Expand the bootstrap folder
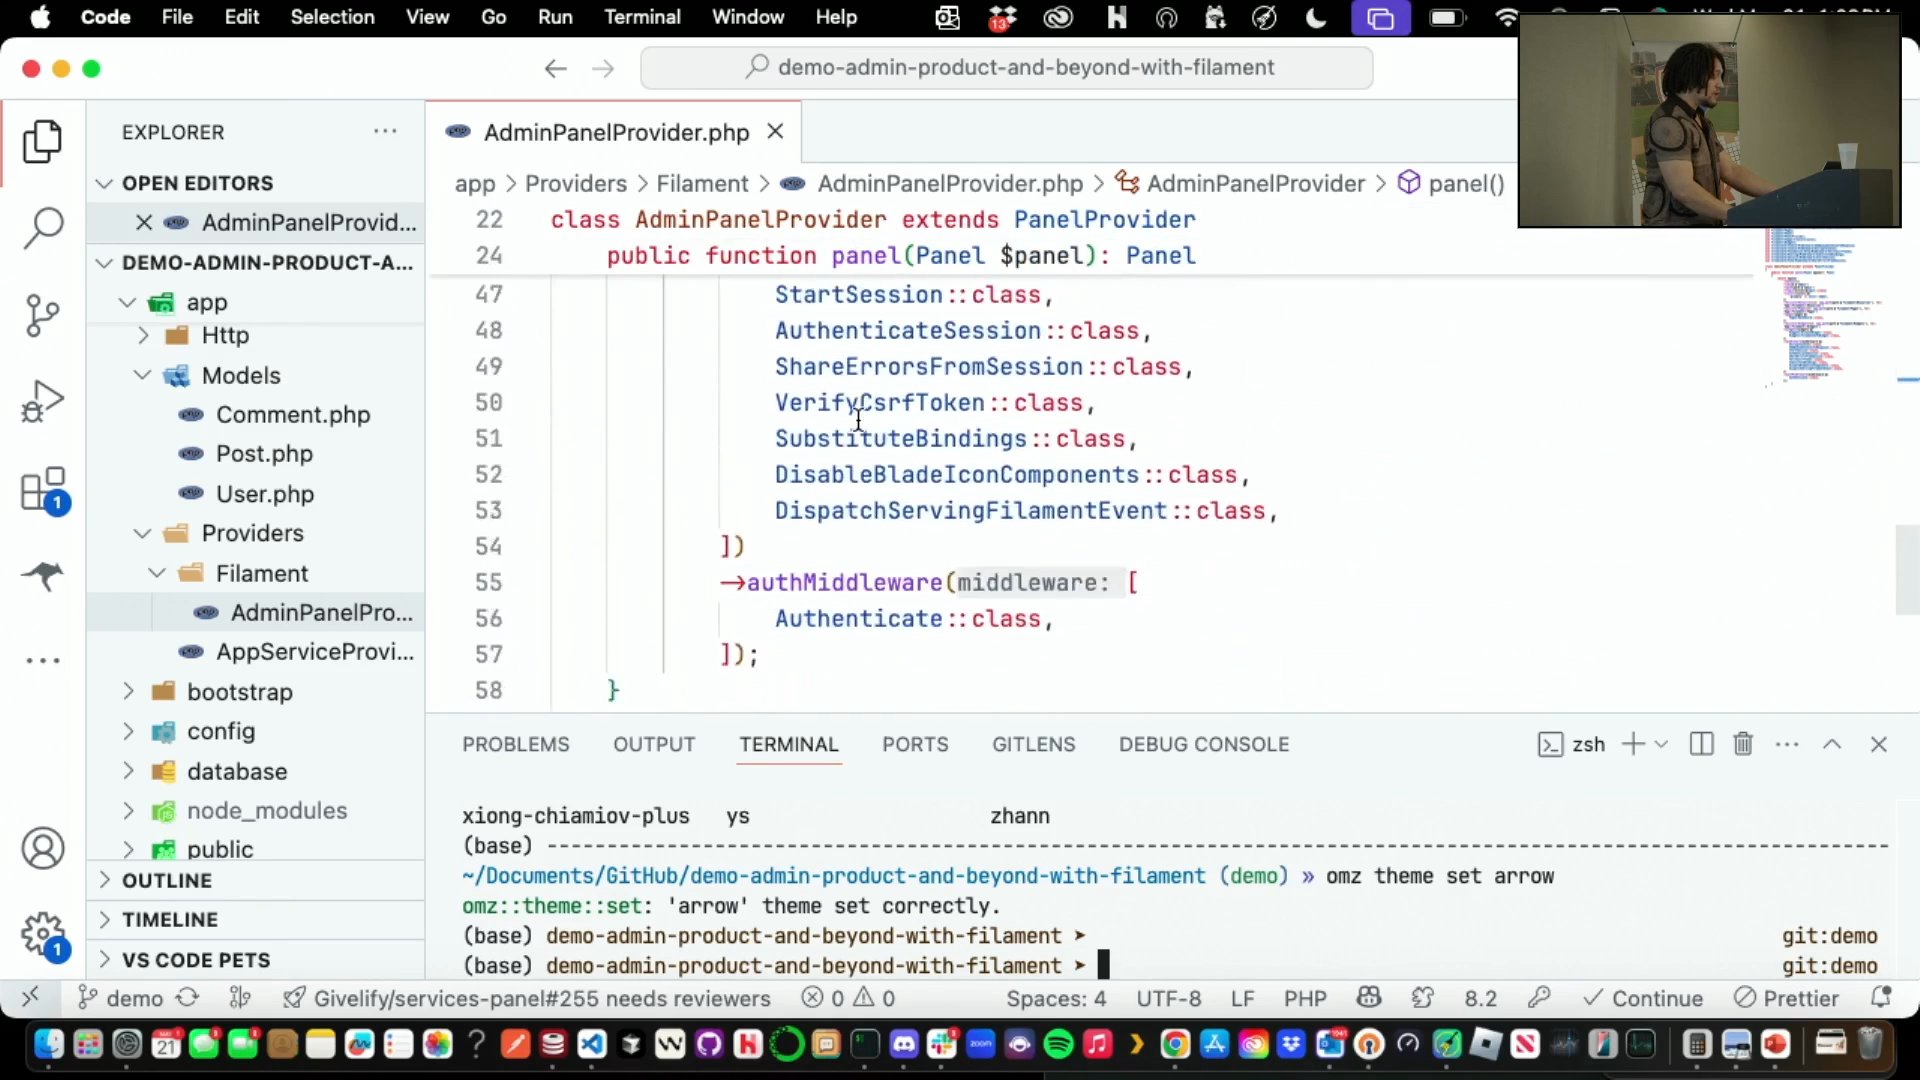 coord(239,692)
